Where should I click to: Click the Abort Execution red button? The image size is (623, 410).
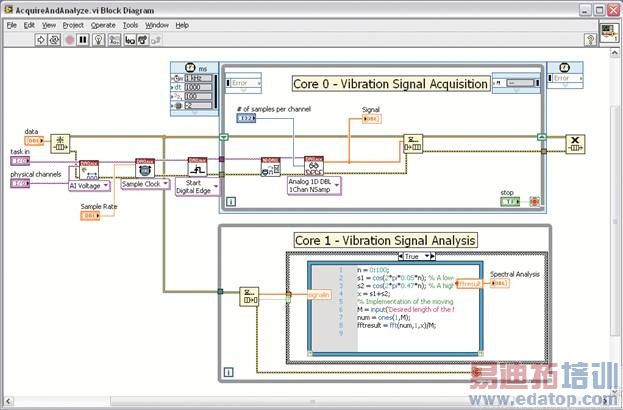[70, 40]
